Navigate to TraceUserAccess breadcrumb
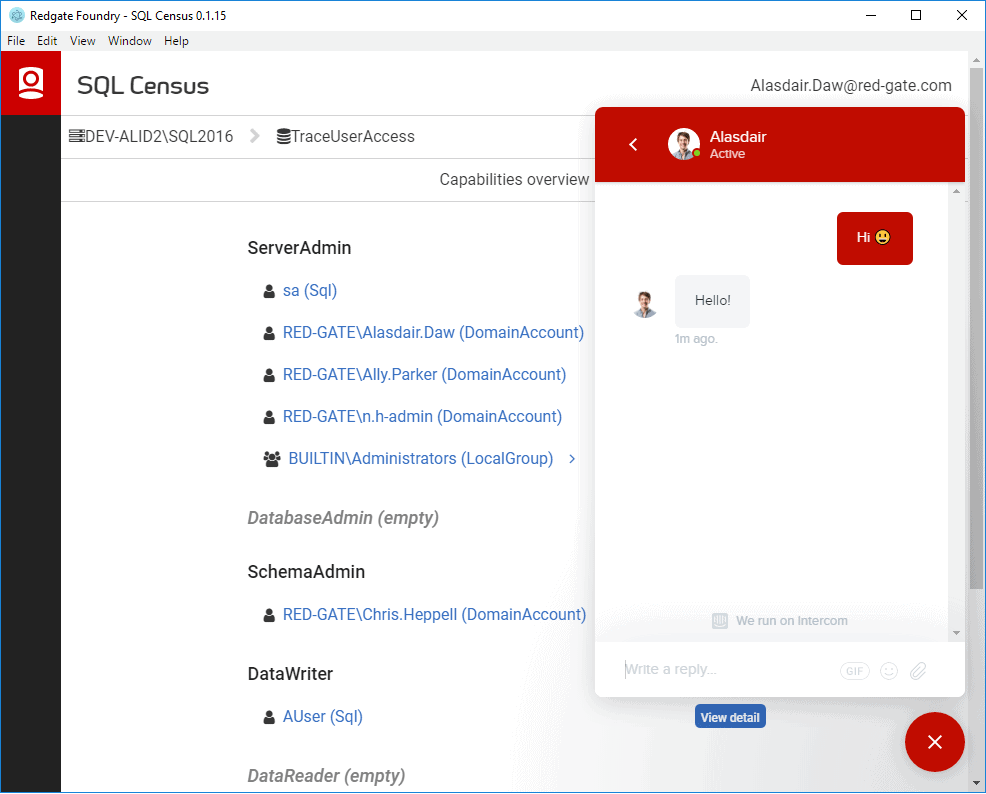 [353, 136]
